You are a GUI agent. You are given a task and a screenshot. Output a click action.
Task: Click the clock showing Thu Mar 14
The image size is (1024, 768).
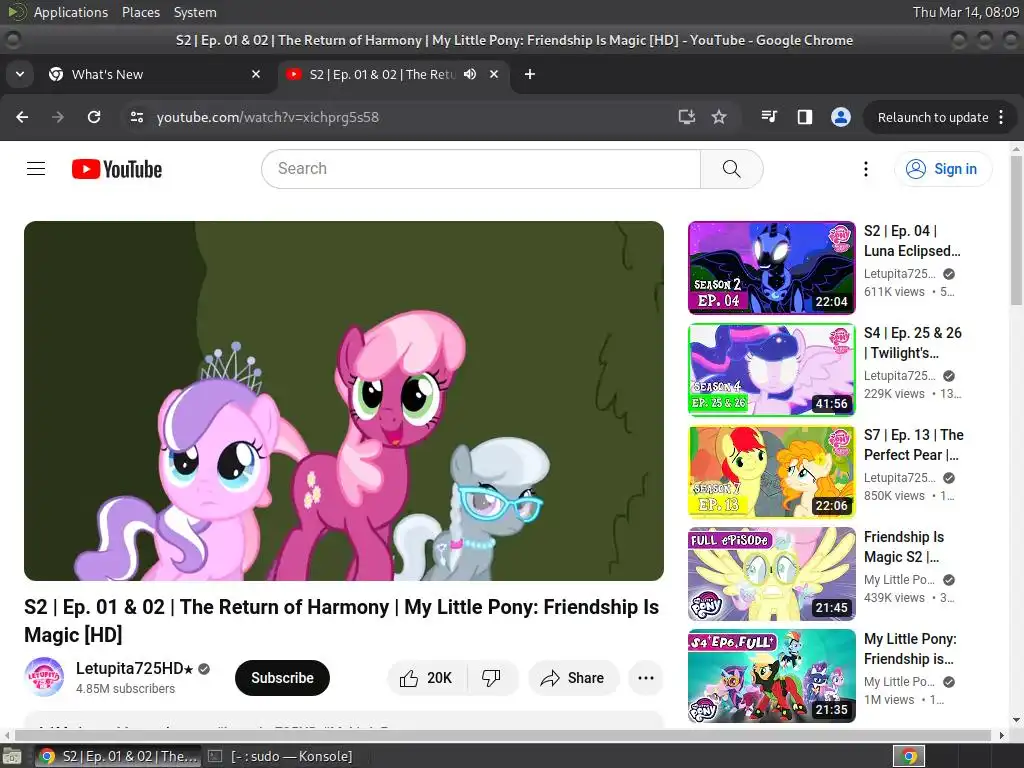click(x=965, y=12)
